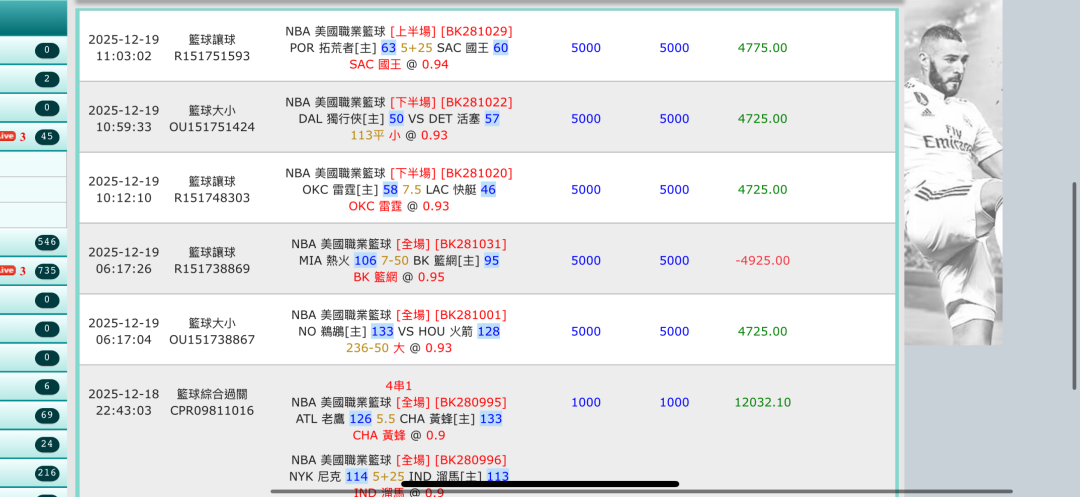Click the MIA score 106
Screen dimensions: 1080x497
pos(365,261)
